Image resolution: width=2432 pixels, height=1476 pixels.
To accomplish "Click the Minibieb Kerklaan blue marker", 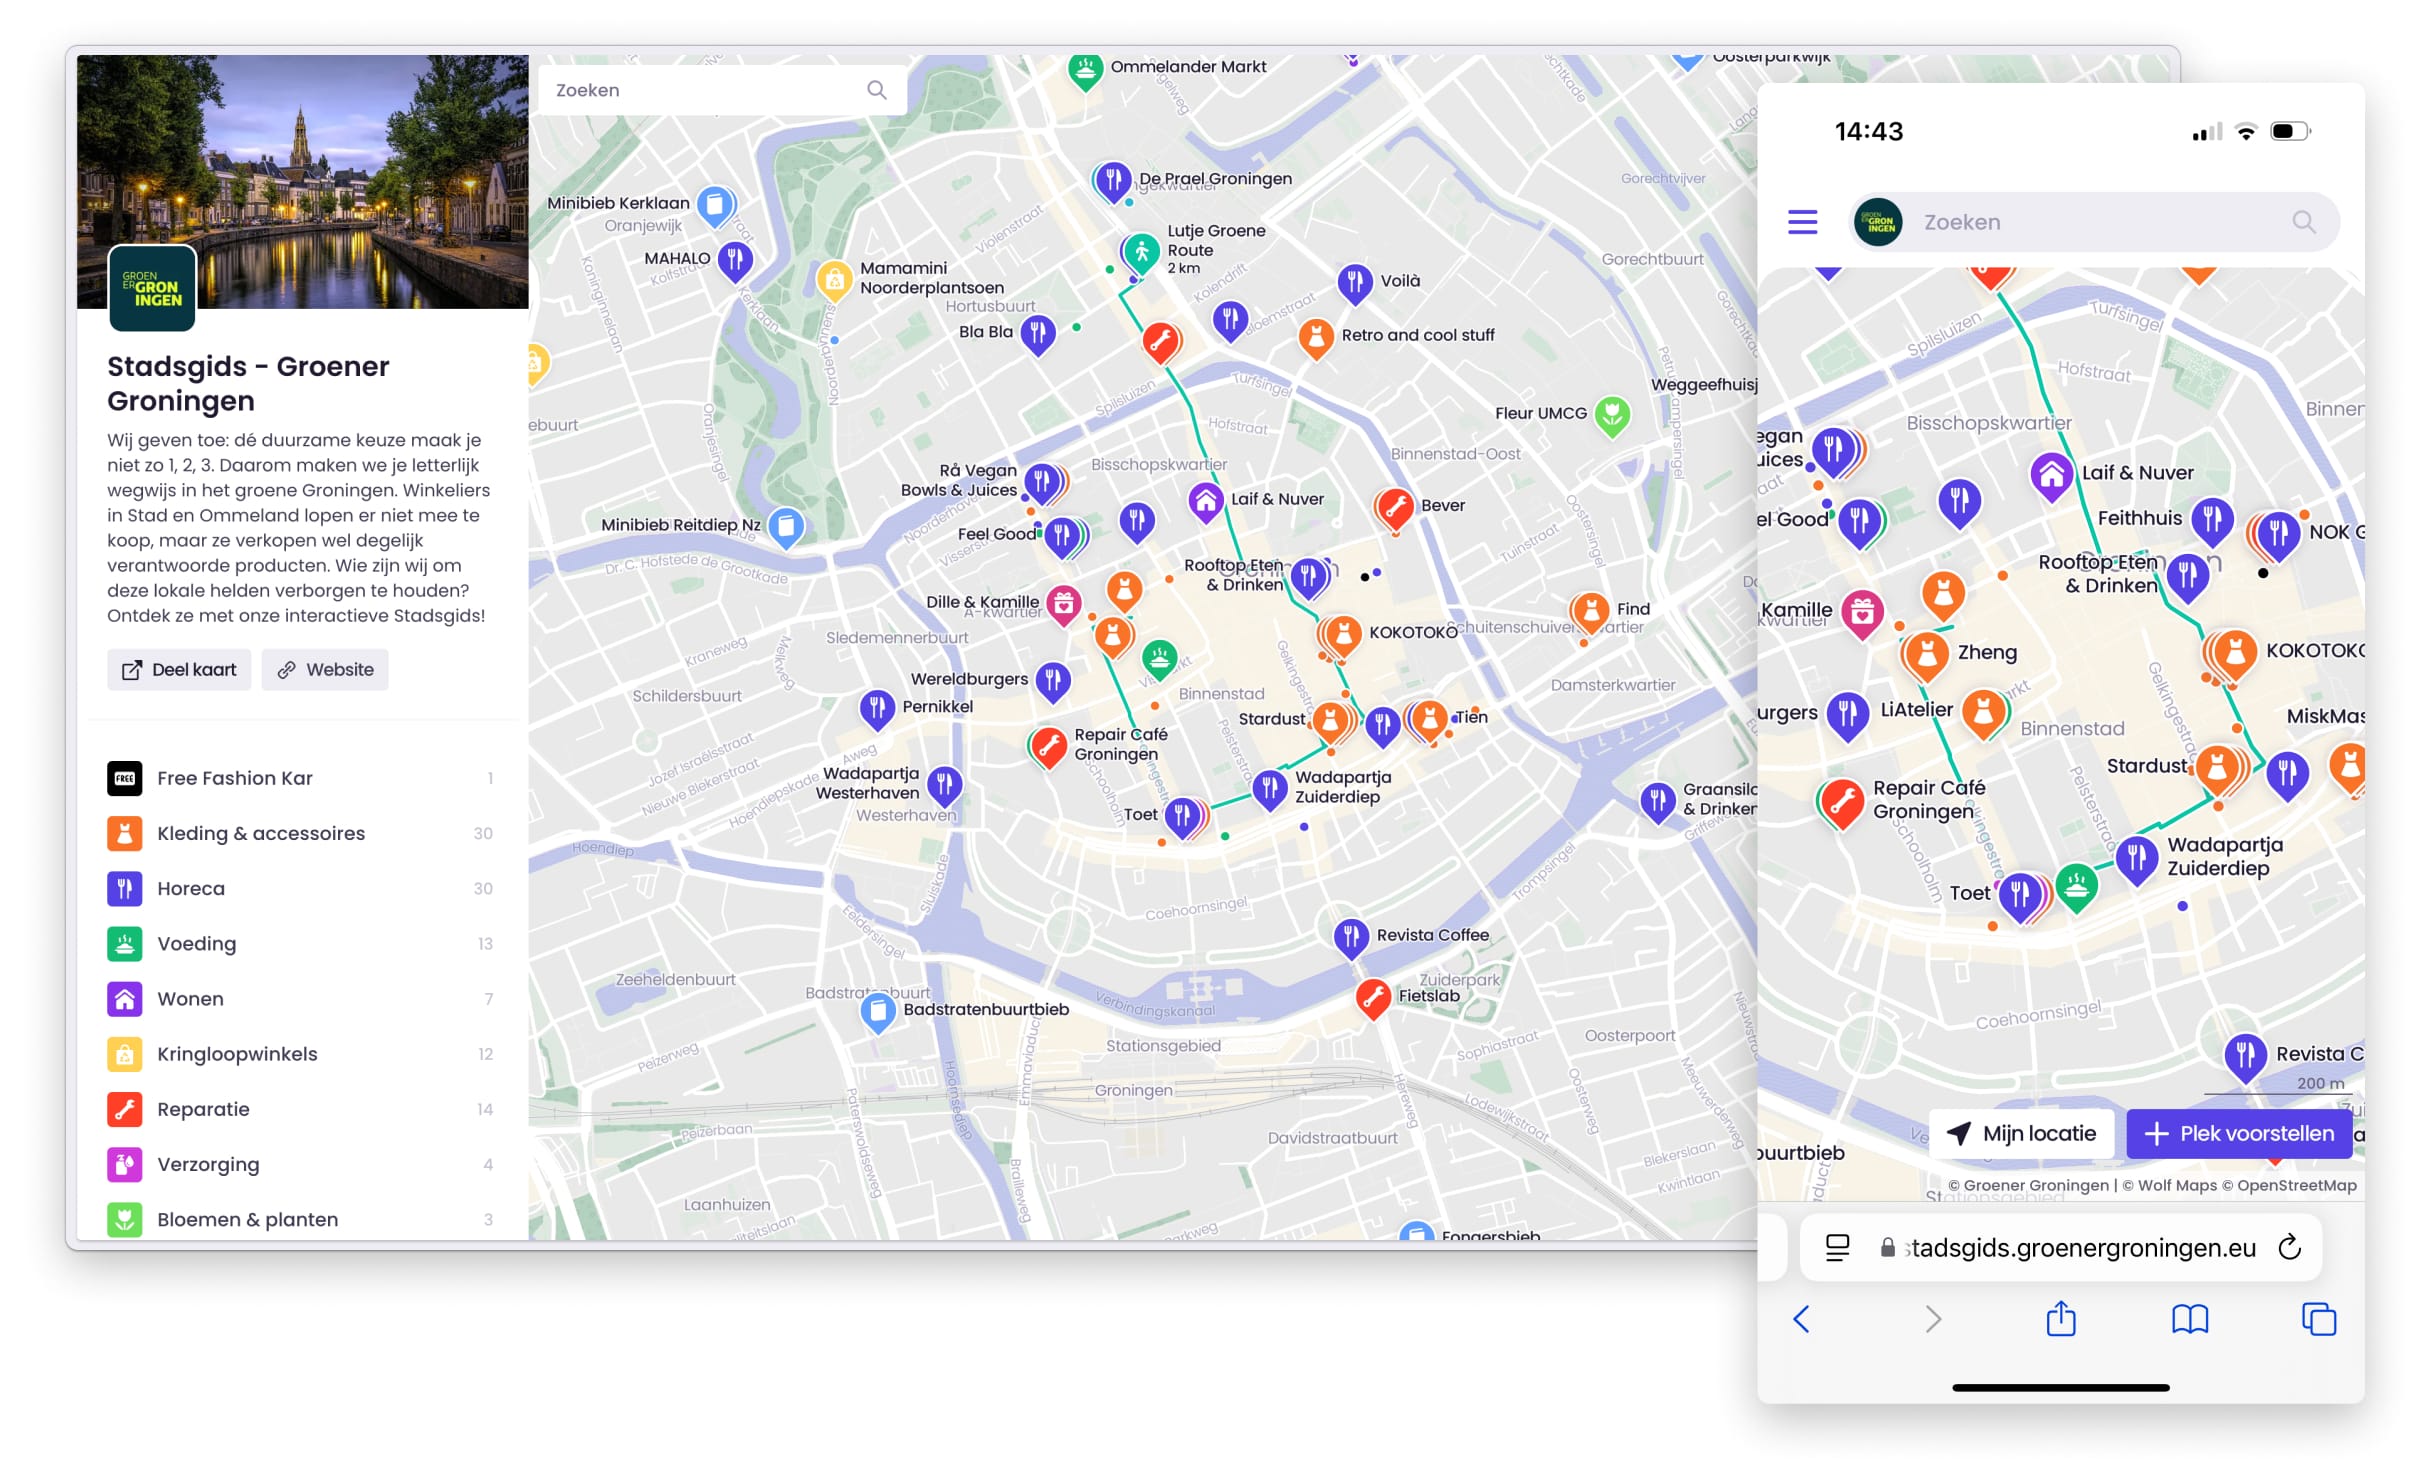I will (716, 206).
